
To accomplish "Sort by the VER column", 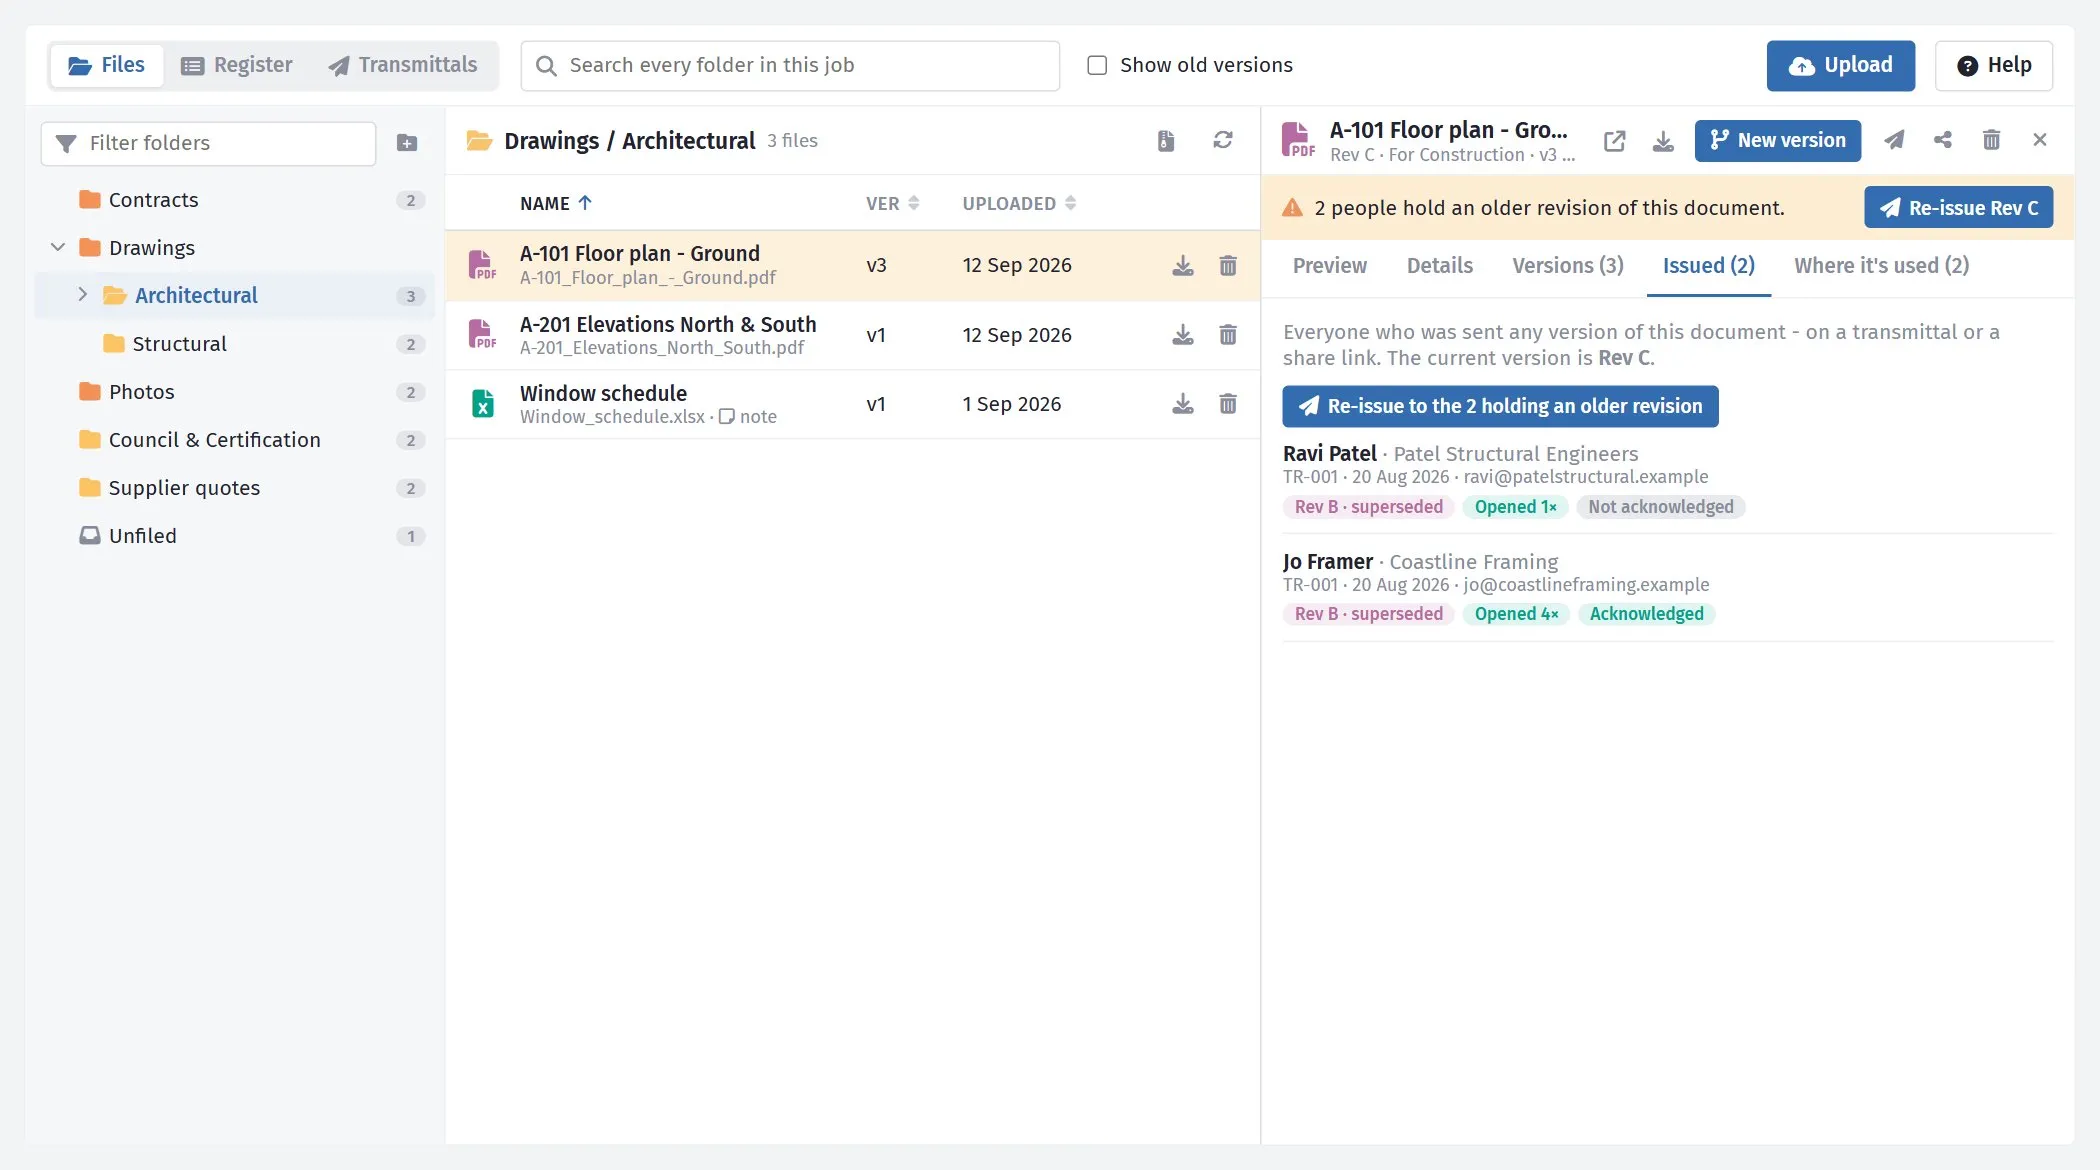I will pos(892,203).
